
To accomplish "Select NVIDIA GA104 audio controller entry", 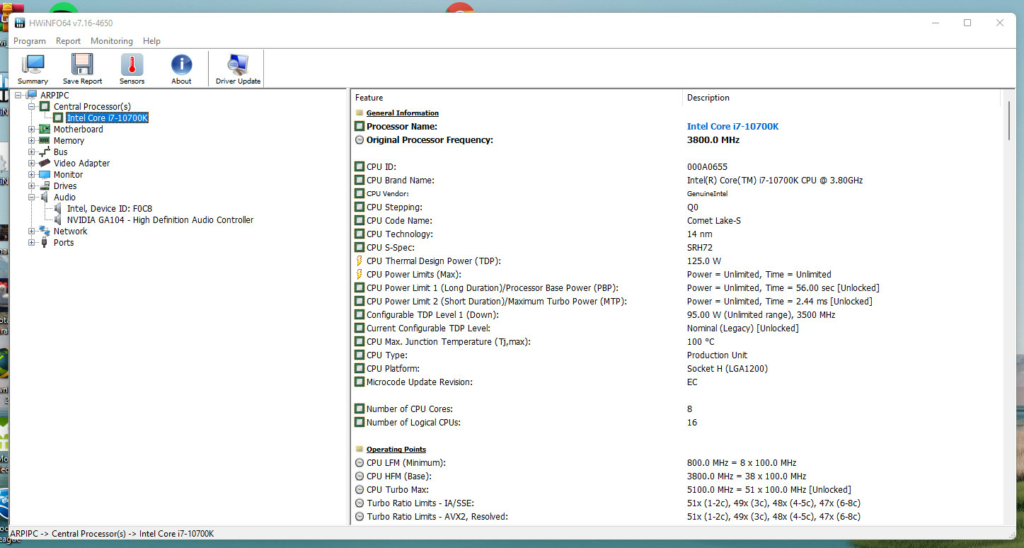I will 159,220.
